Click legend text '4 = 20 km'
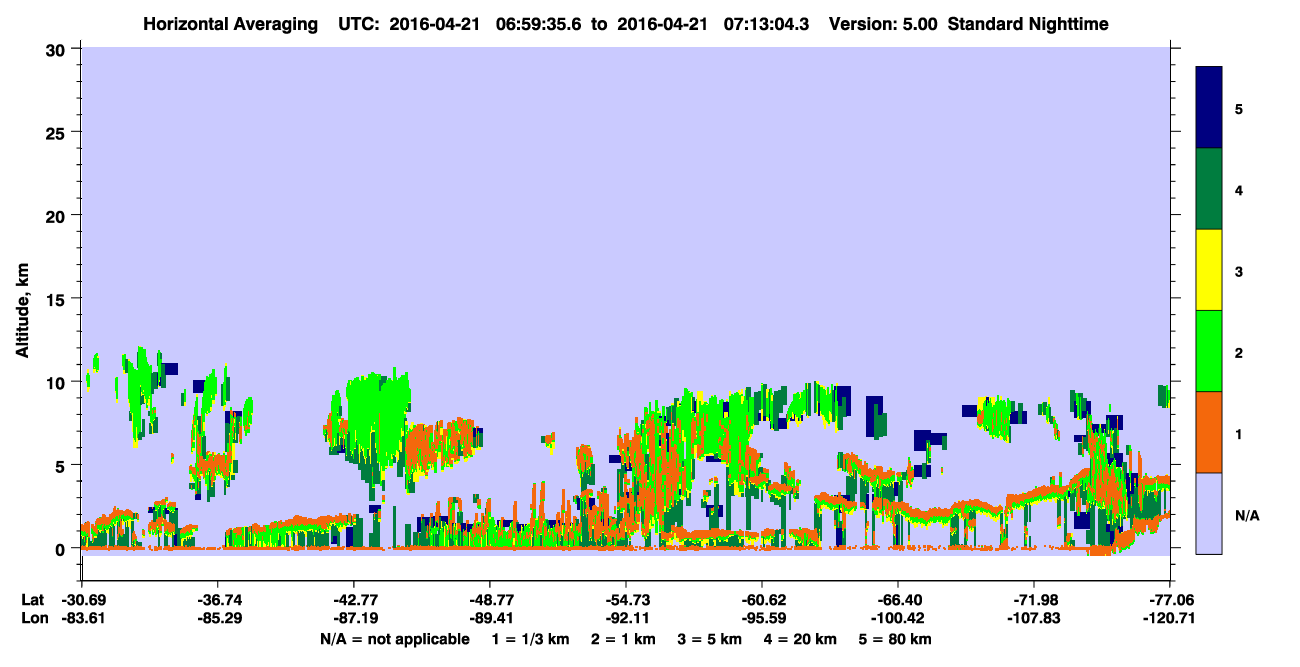Image resolution: width=1300 pixels, height=667 pixels. click(x=801, y=639)
